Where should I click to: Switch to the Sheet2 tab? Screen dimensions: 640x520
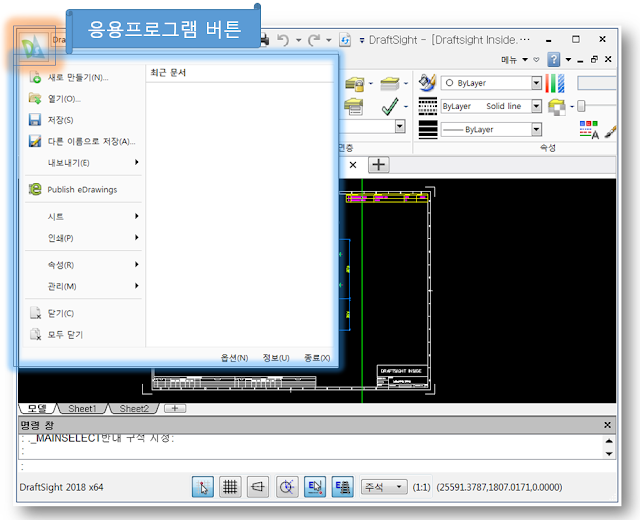coord(134,409)
